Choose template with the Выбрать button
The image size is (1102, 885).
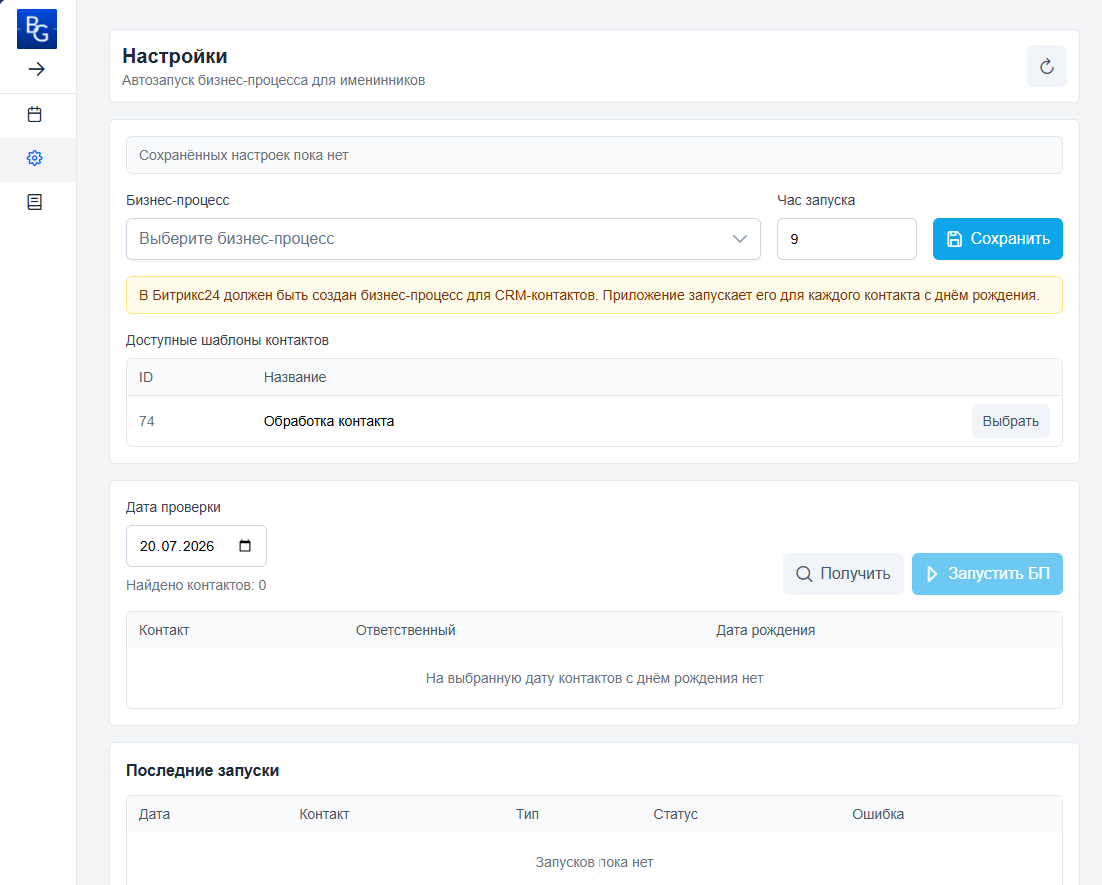click(x=1011, y=421)
